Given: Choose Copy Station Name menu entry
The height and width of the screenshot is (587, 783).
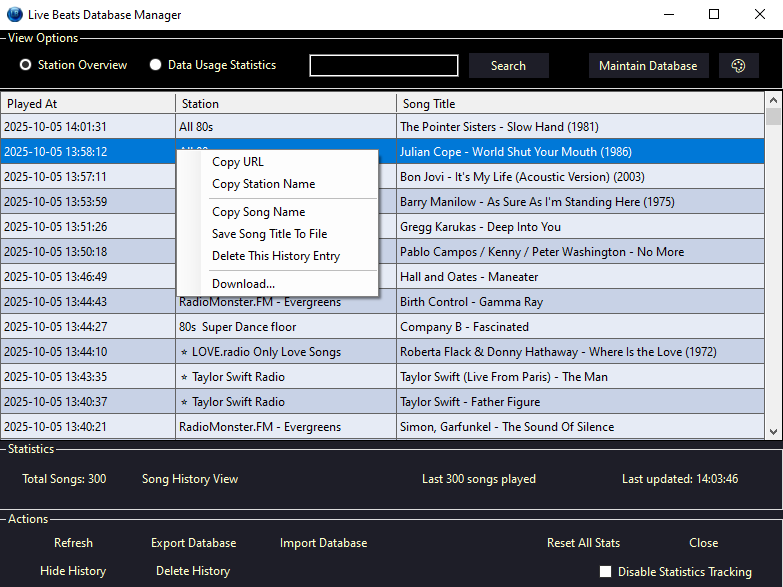Looking at the screenshot, I should (x=263, y=184).
